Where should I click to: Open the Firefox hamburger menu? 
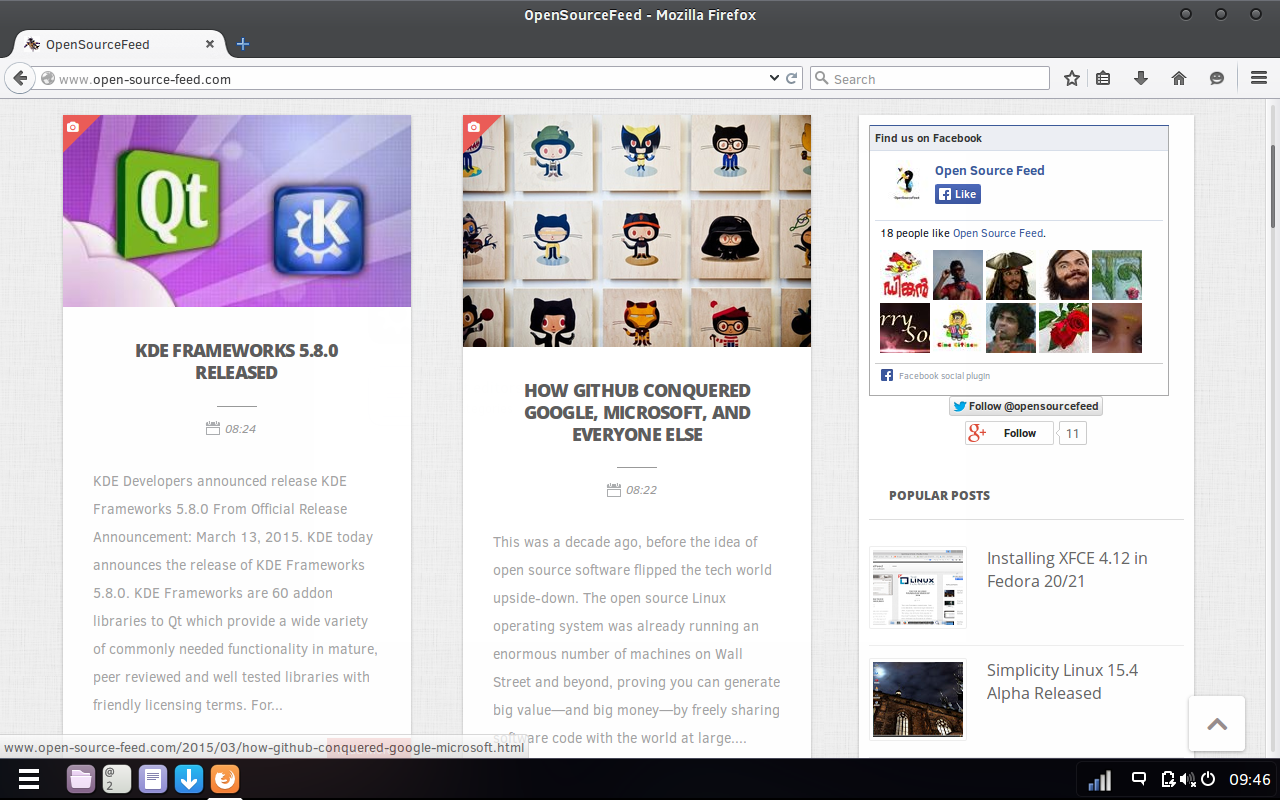pos(1259,78)
